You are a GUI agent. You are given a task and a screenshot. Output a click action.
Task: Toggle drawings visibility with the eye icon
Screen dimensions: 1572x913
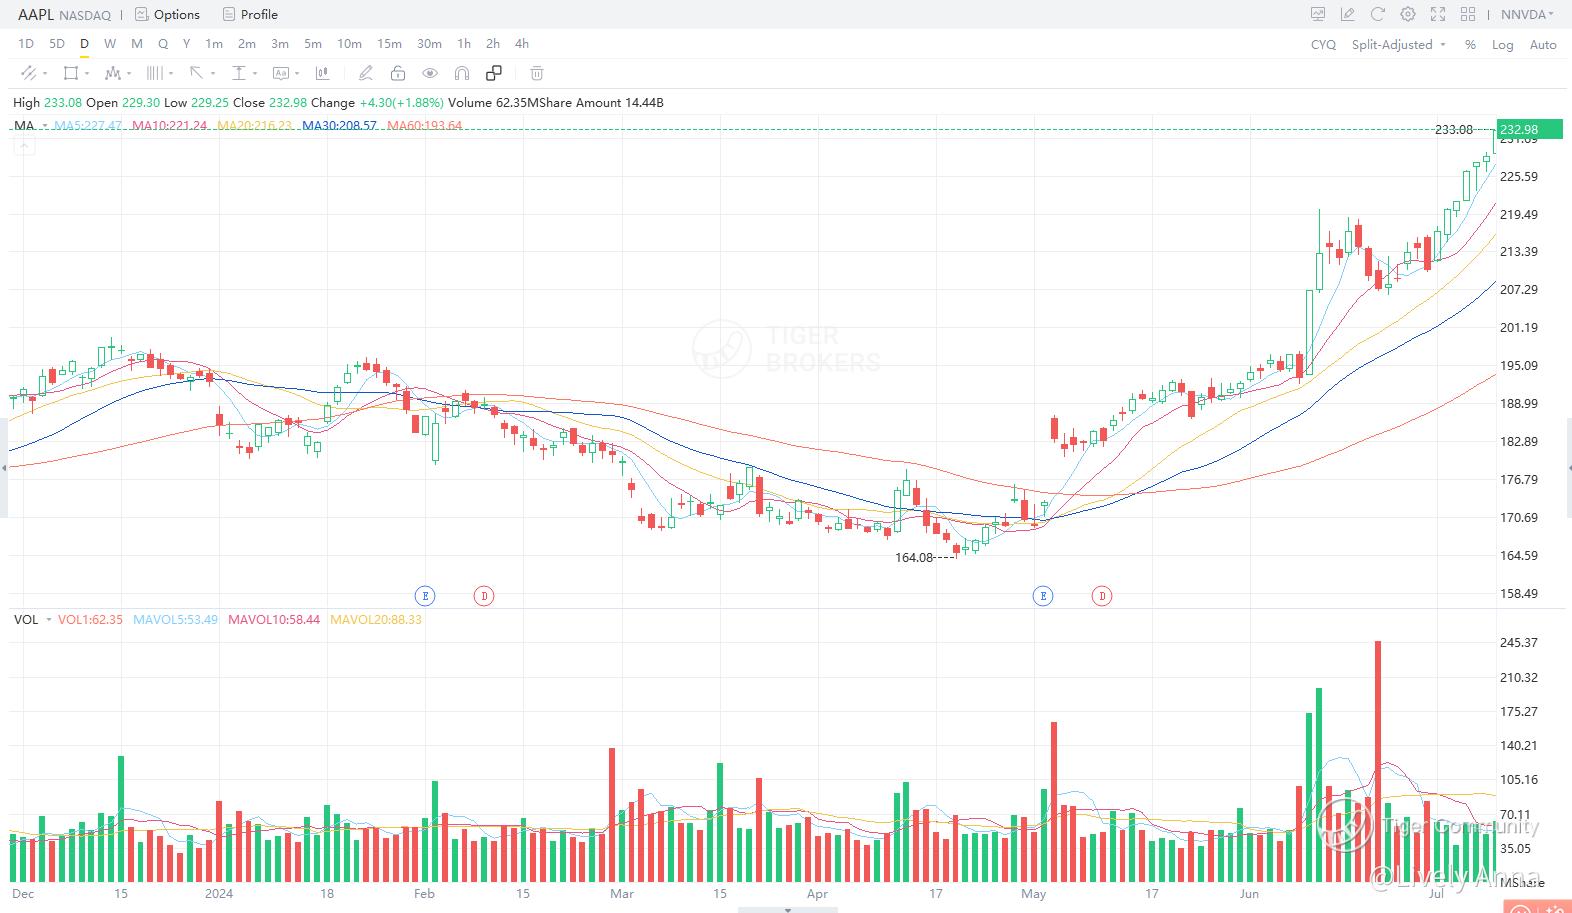coord(430,73)
